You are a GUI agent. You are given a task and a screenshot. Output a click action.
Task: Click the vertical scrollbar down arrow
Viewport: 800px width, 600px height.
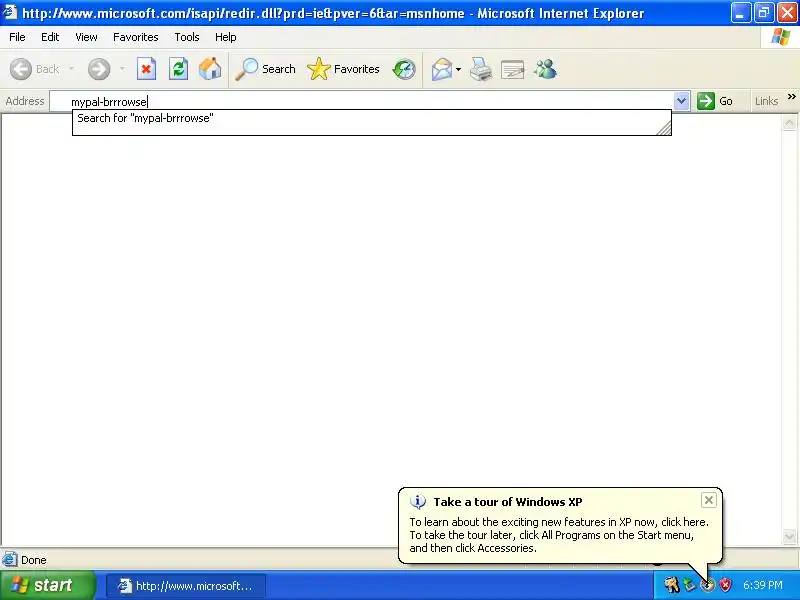pyautogui.click(x=789, y=536)
